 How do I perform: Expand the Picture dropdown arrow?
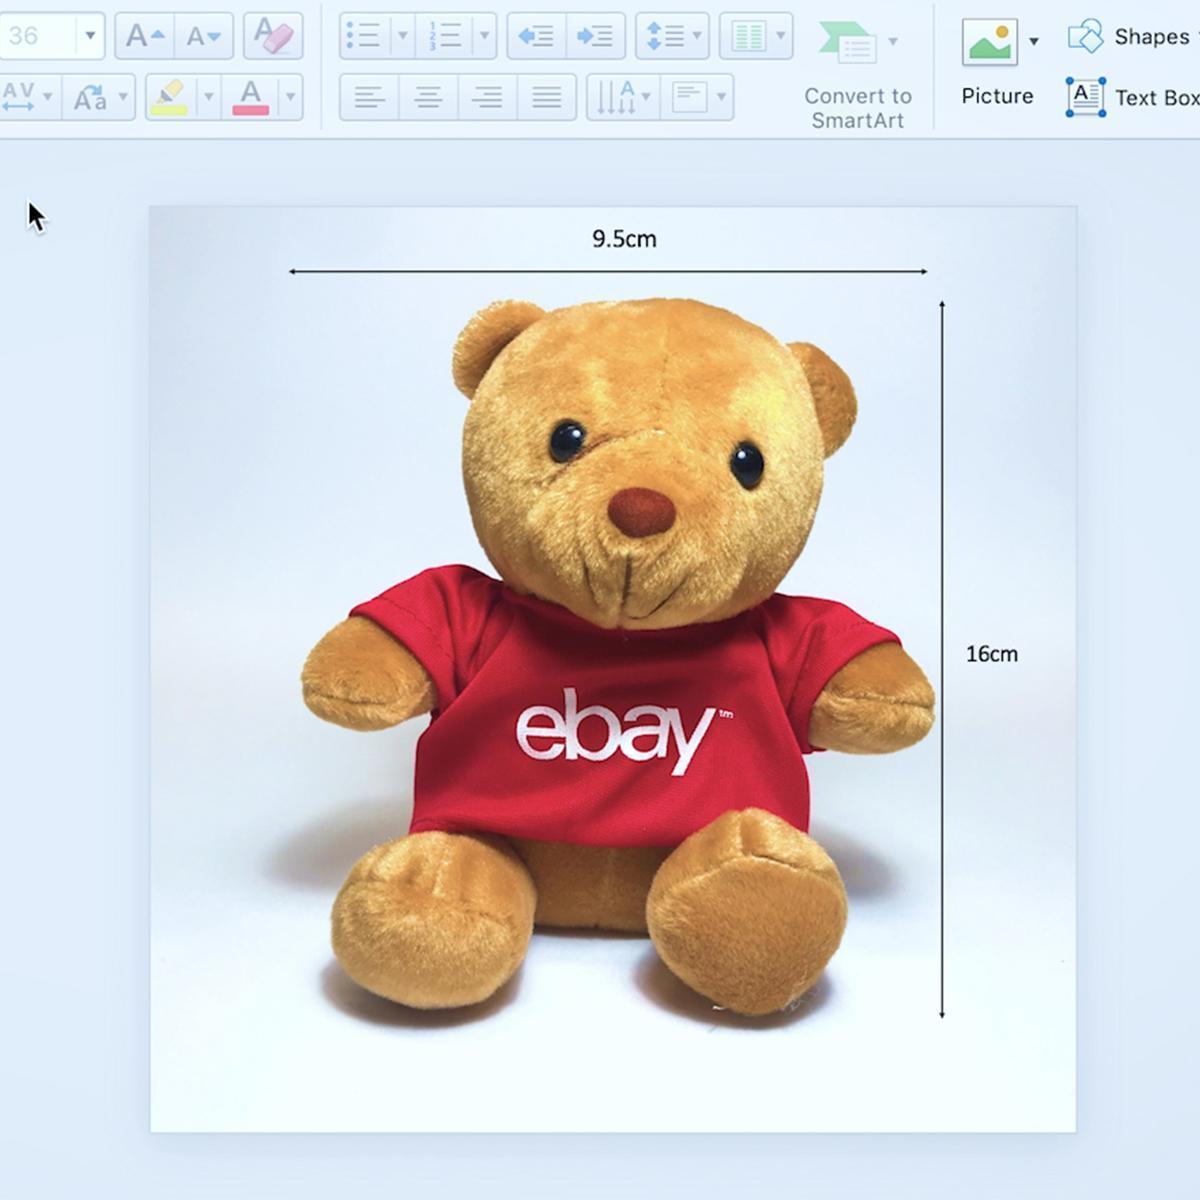1034,42
